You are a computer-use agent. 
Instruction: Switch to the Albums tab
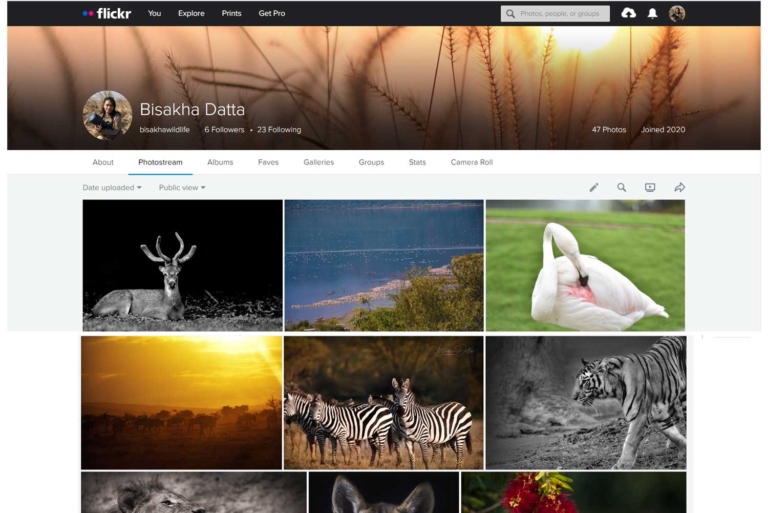point(220,162)
